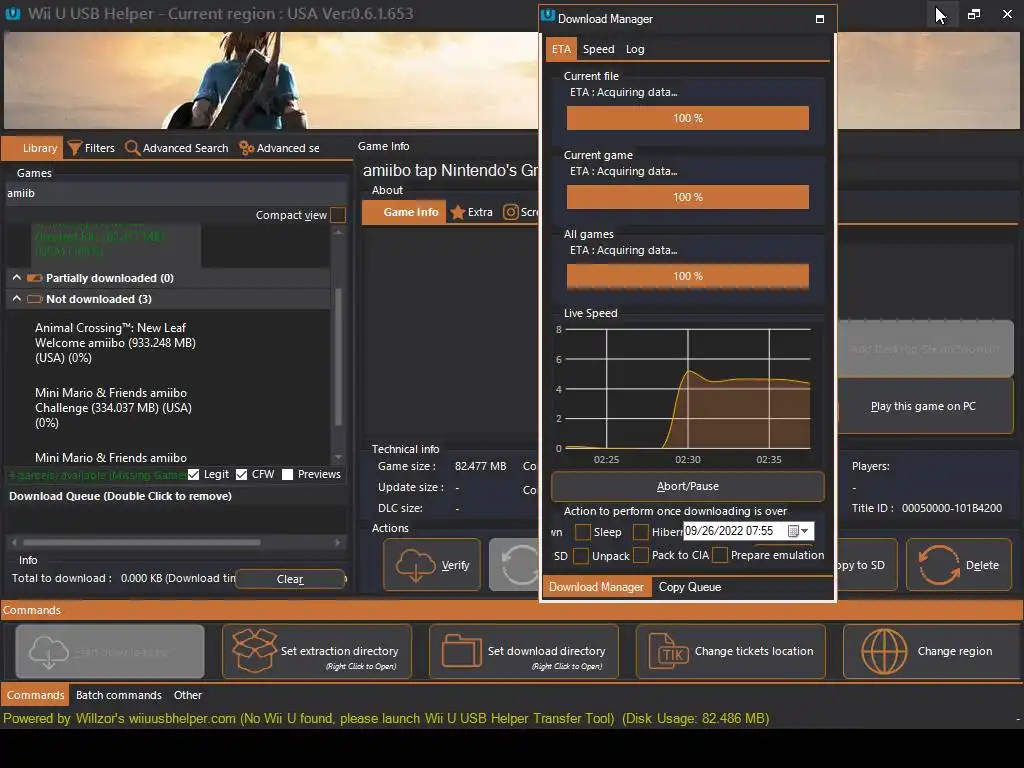Click the Advanced Search magnifier icon

point(133,148)
